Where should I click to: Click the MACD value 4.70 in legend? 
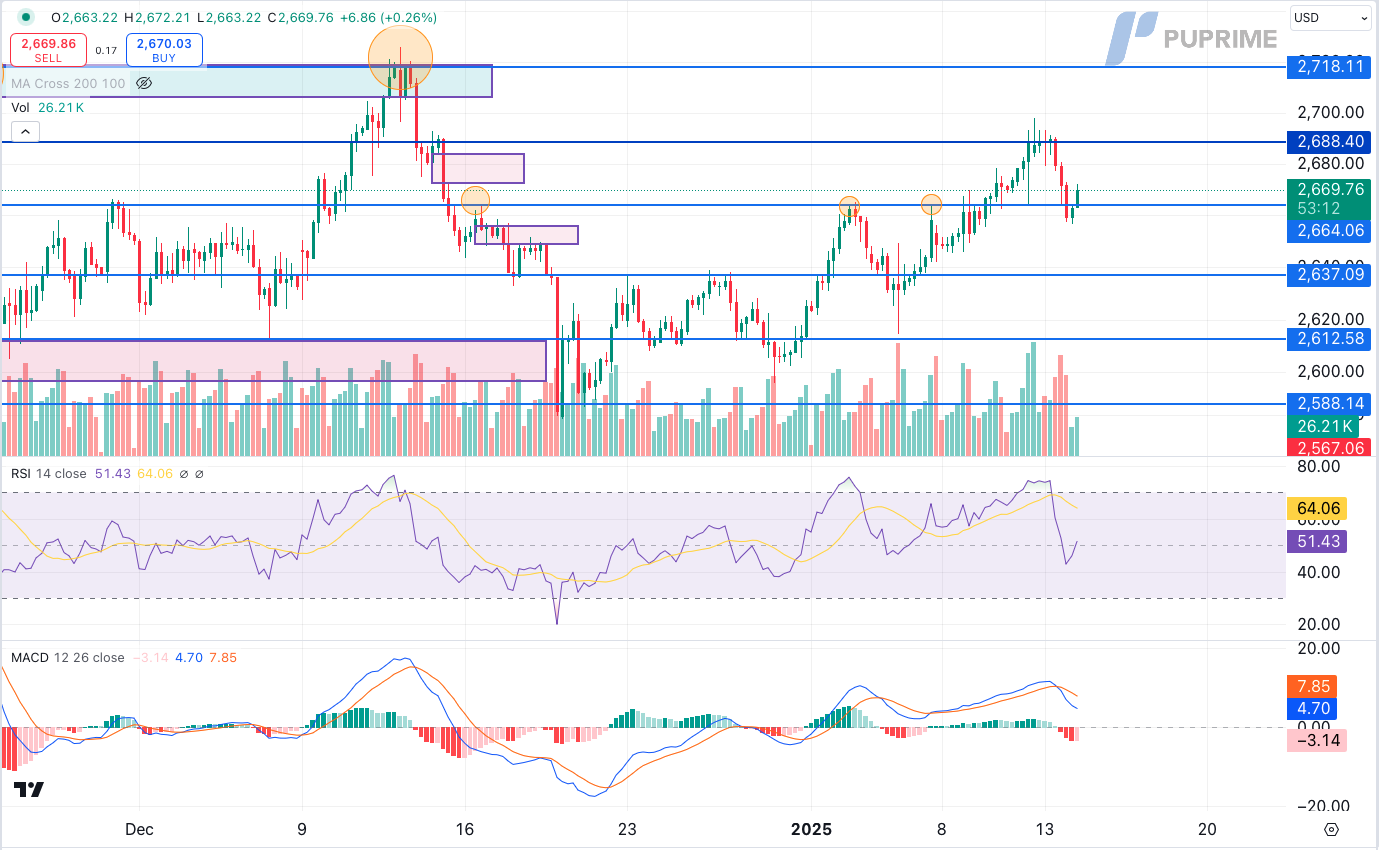coord(188,658)
